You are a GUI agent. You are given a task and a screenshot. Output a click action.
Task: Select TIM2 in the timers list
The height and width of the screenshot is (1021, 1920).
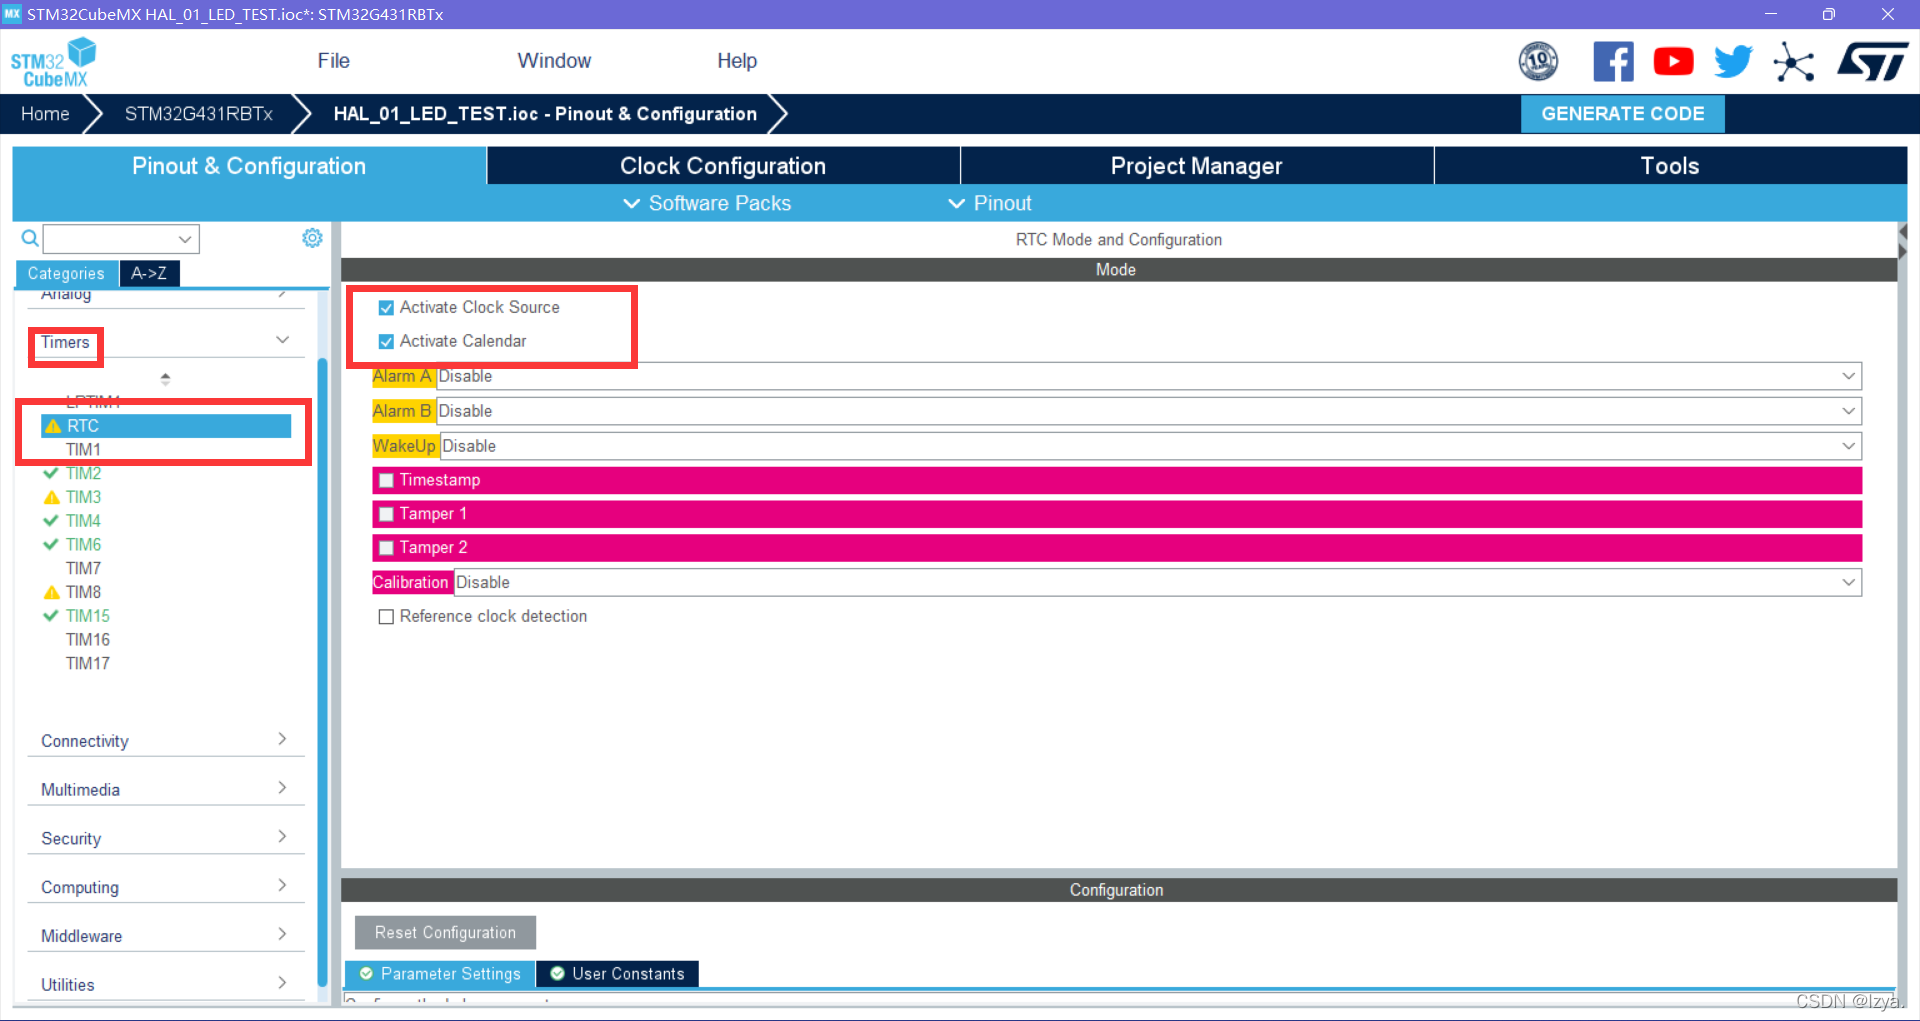click(83, 474)
